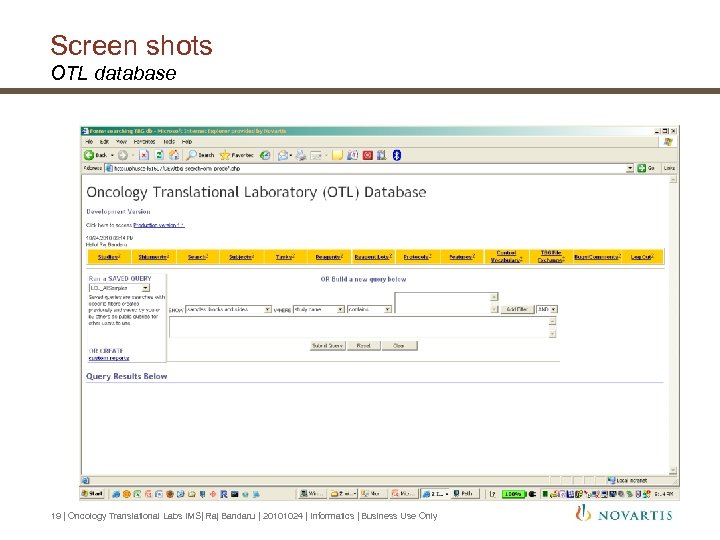The image size is (720, 540).
Task: Click the Clear button
Action: coord(399,345)
